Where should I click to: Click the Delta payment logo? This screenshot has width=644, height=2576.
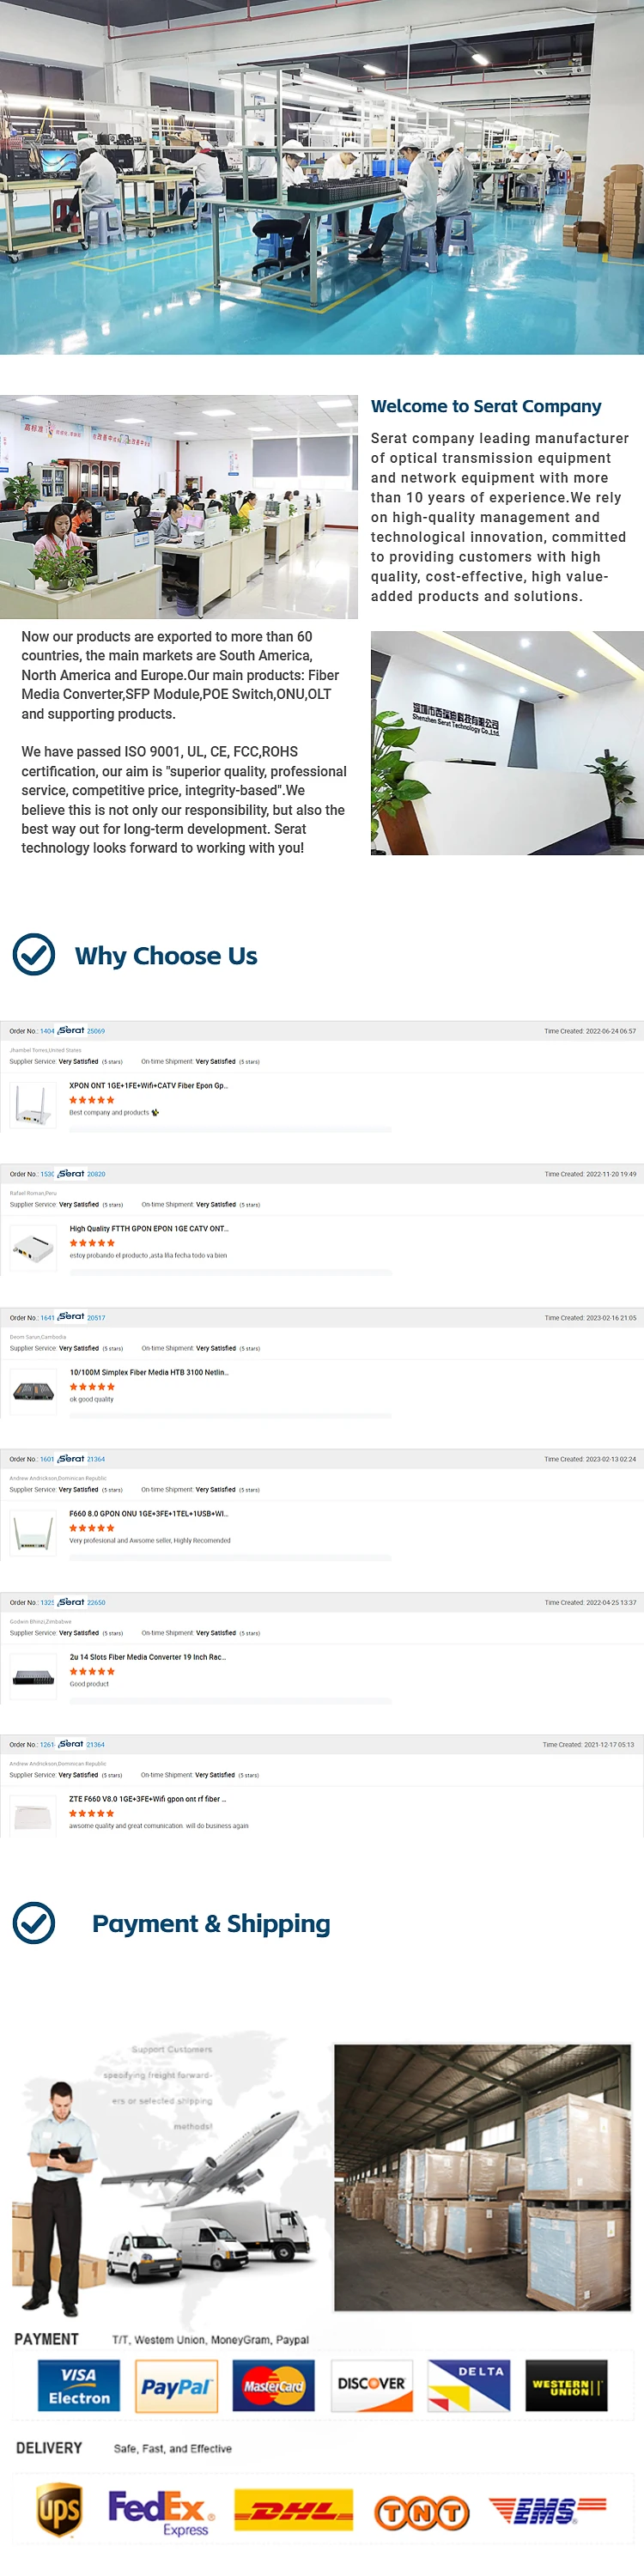[468, 2385]
